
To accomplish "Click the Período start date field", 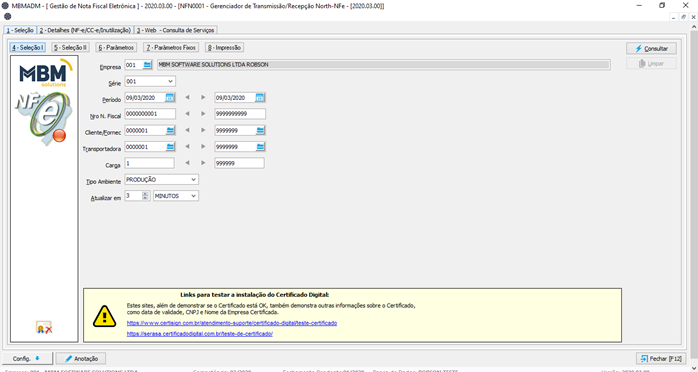I will (x=145, y=97).
